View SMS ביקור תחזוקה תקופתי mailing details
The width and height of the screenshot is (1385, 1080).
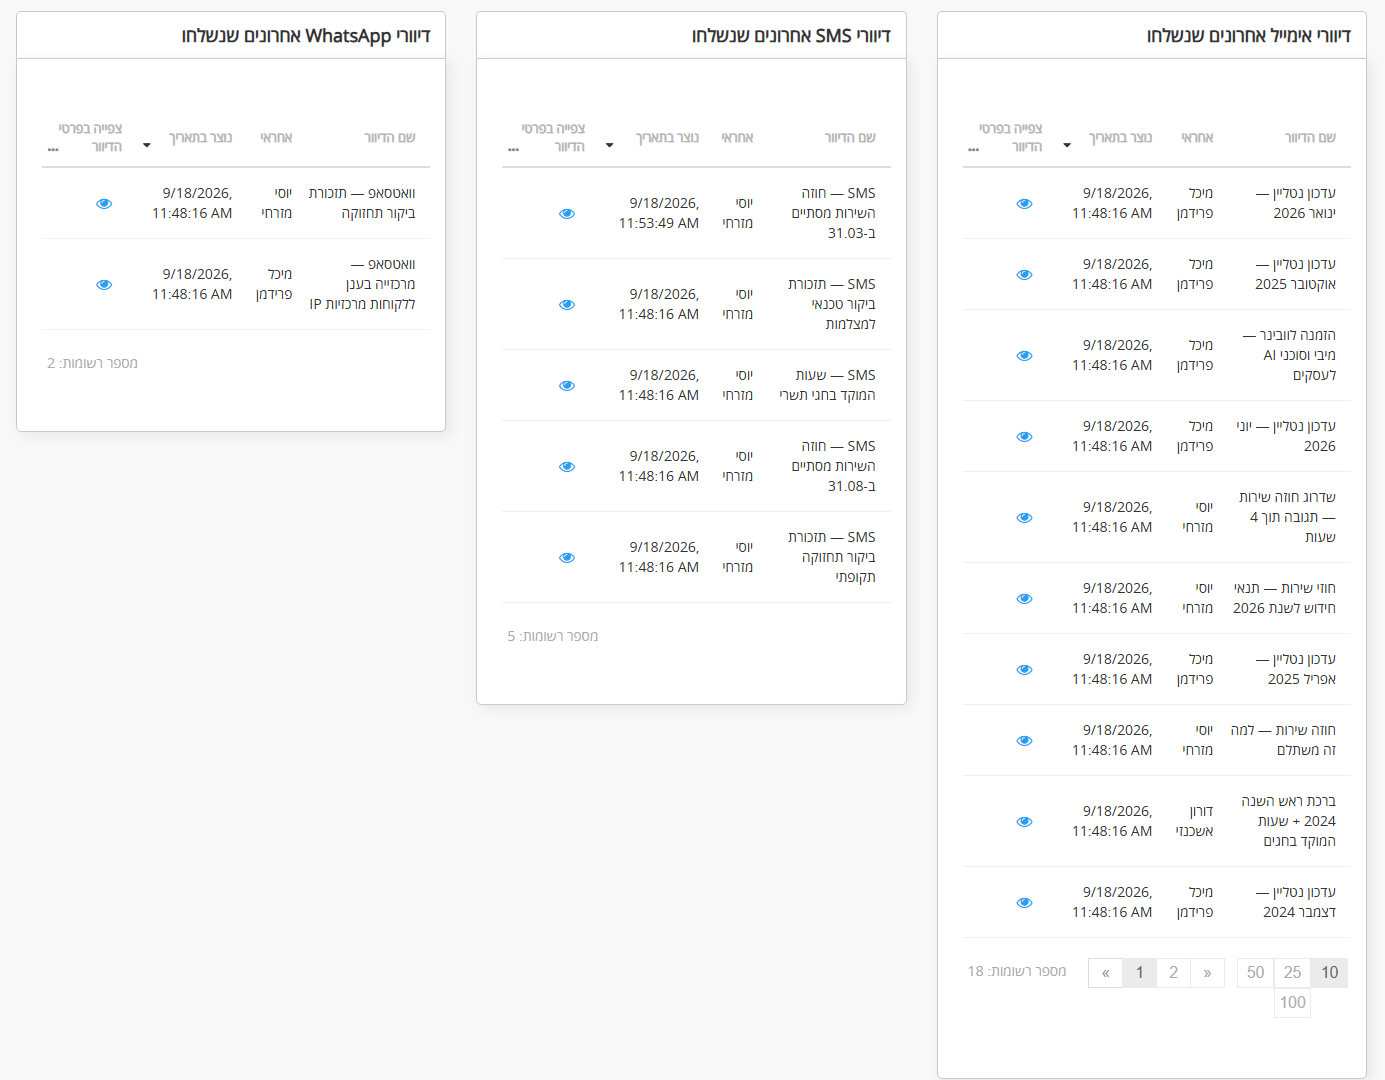pyautogui.click(x=567, y=558)
